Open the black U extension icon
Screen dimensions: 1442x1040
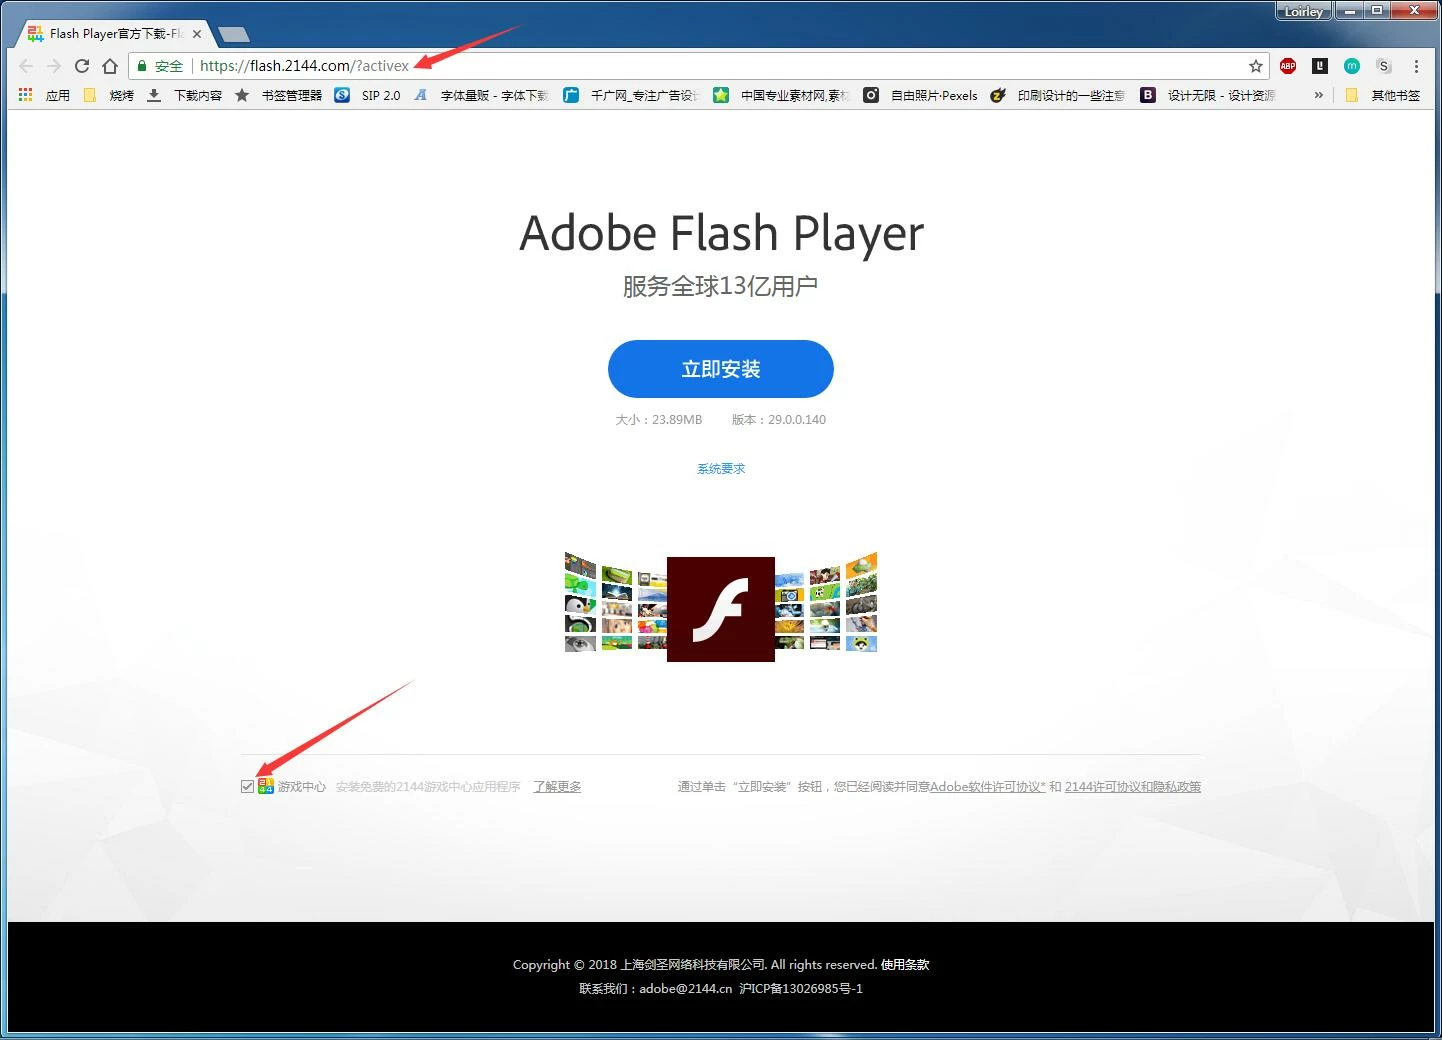tap(1320, 66)
